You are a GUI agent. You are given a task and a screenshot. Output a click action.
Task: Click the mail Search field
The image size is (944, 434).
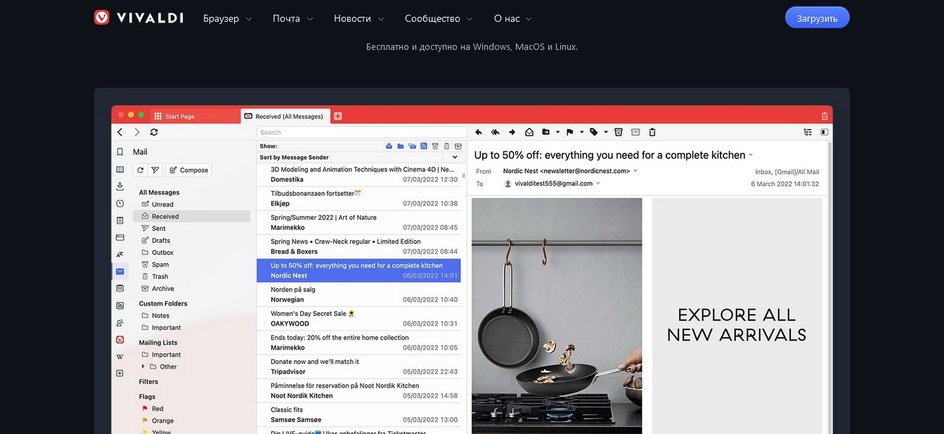(x=361, y=132)
